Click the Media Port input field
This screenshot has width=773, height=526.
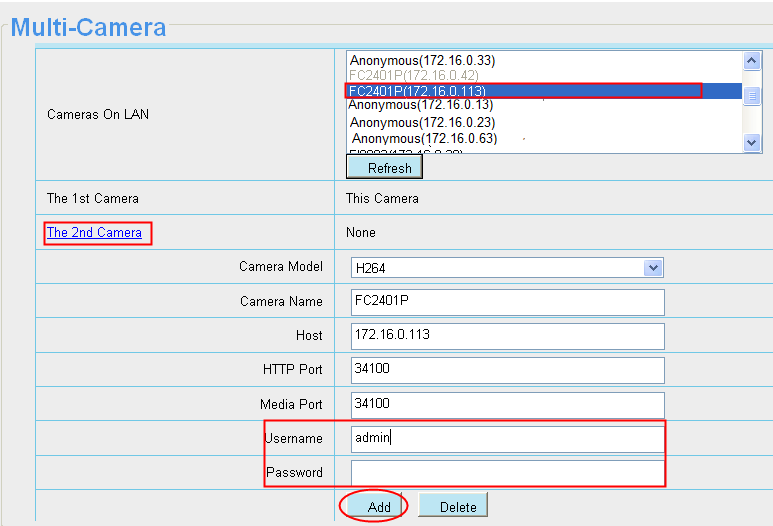pos(507,405)
